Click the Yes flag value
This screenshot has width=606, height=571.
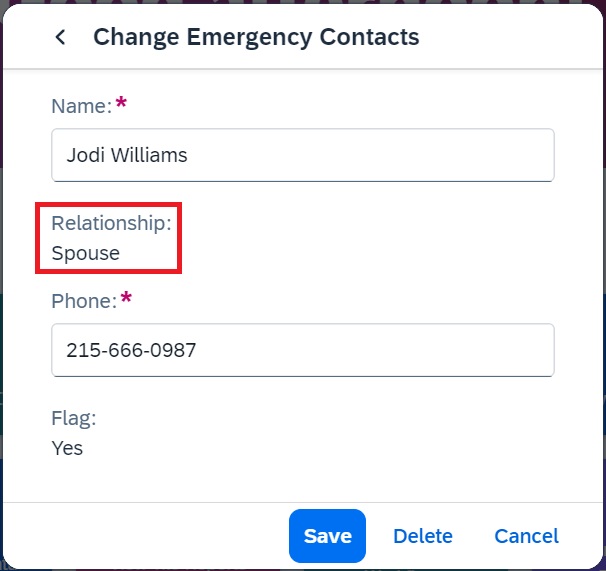pos(67,448)
